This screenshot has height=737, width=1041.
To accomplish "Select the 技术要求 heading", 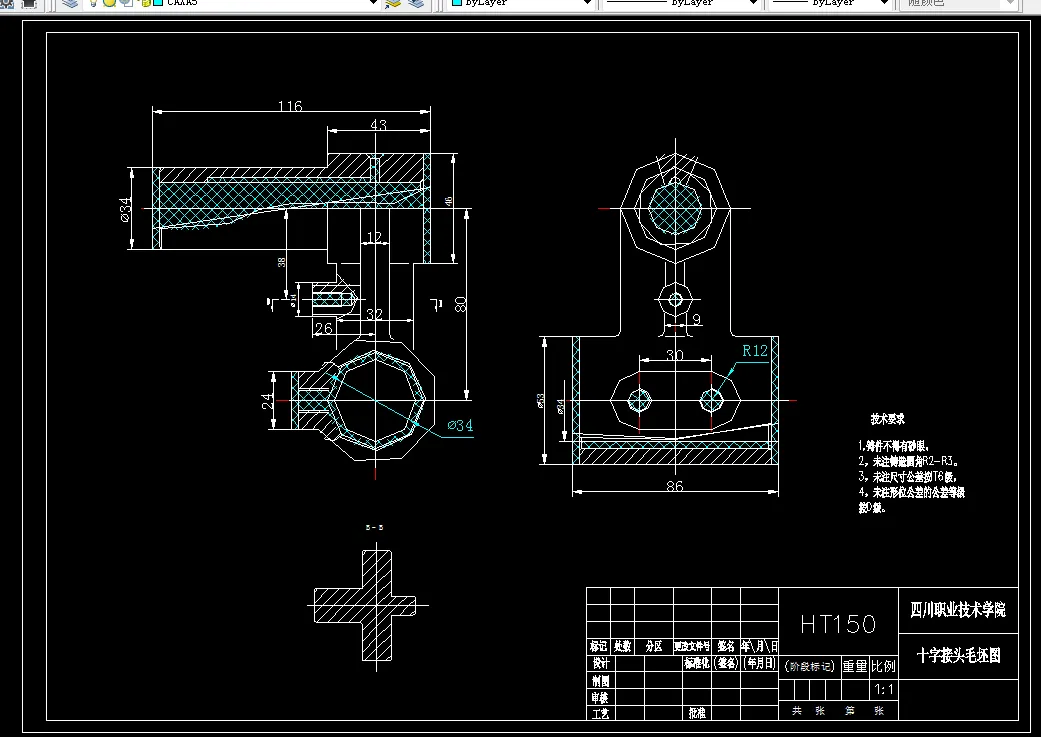I will [x=888, y=419].
